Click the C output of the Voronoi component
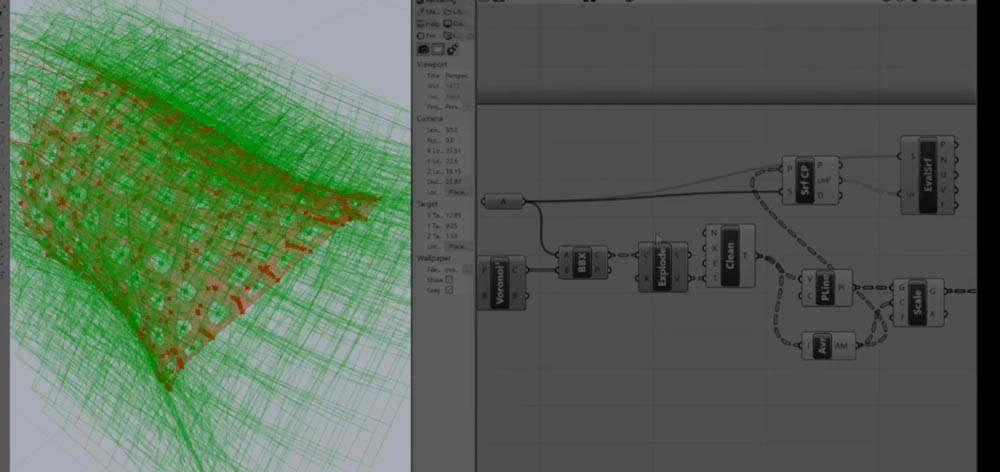 [516, 270]
